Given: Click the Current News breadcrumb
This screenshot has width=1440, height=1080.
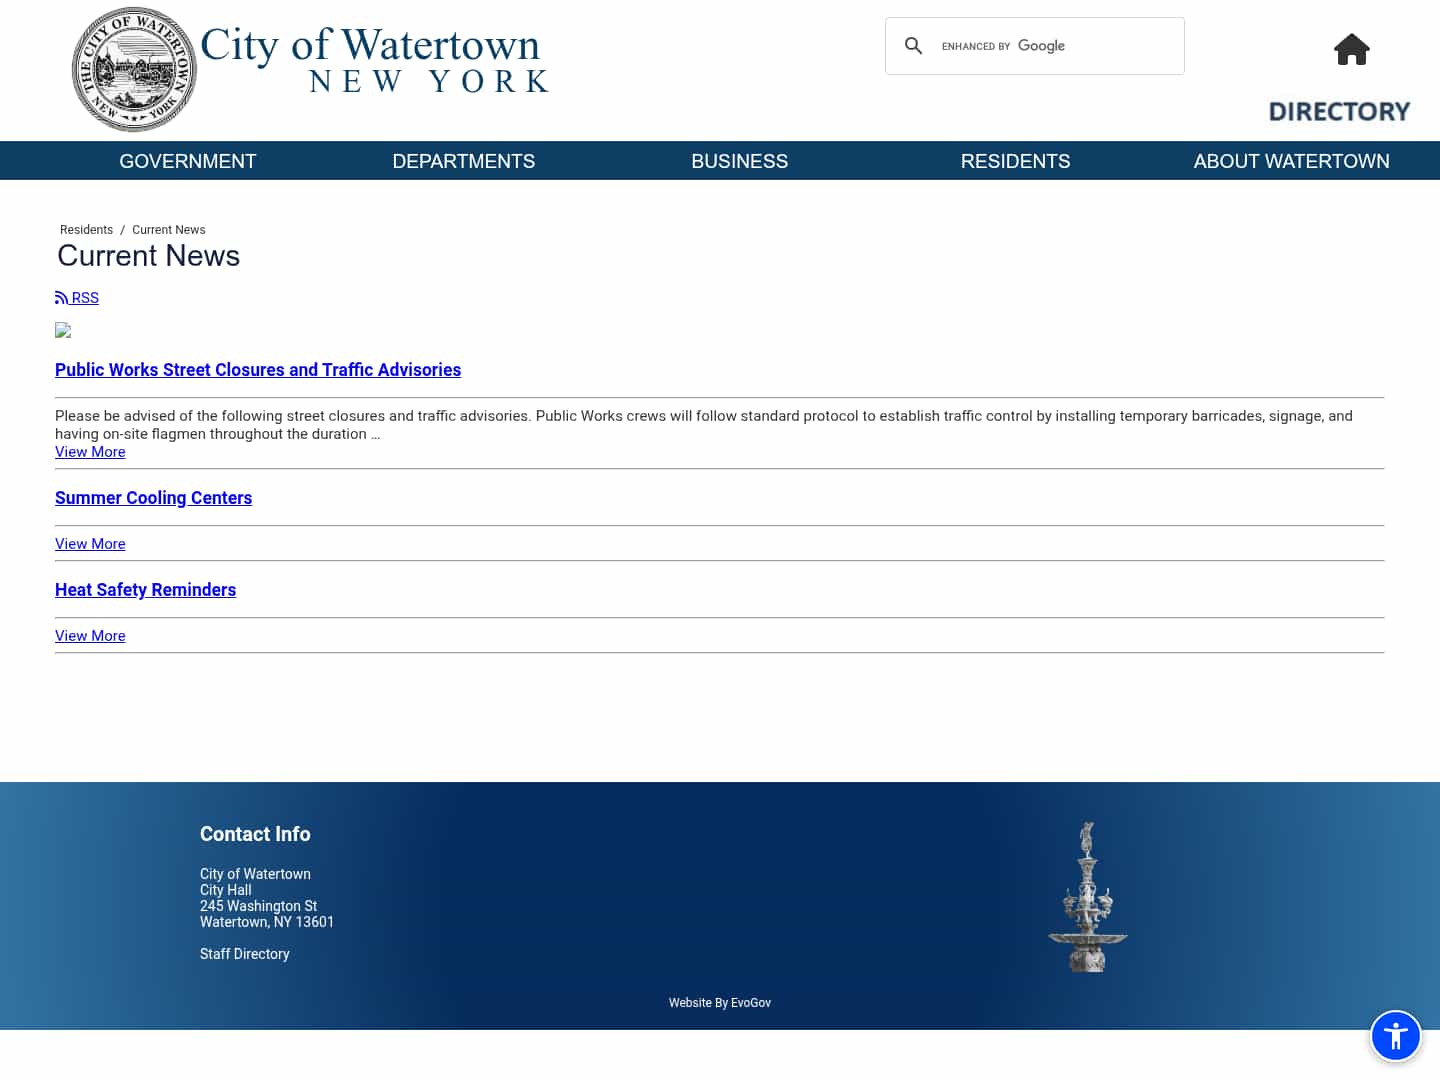Looking at the screenshot, I should click(169, 230).
